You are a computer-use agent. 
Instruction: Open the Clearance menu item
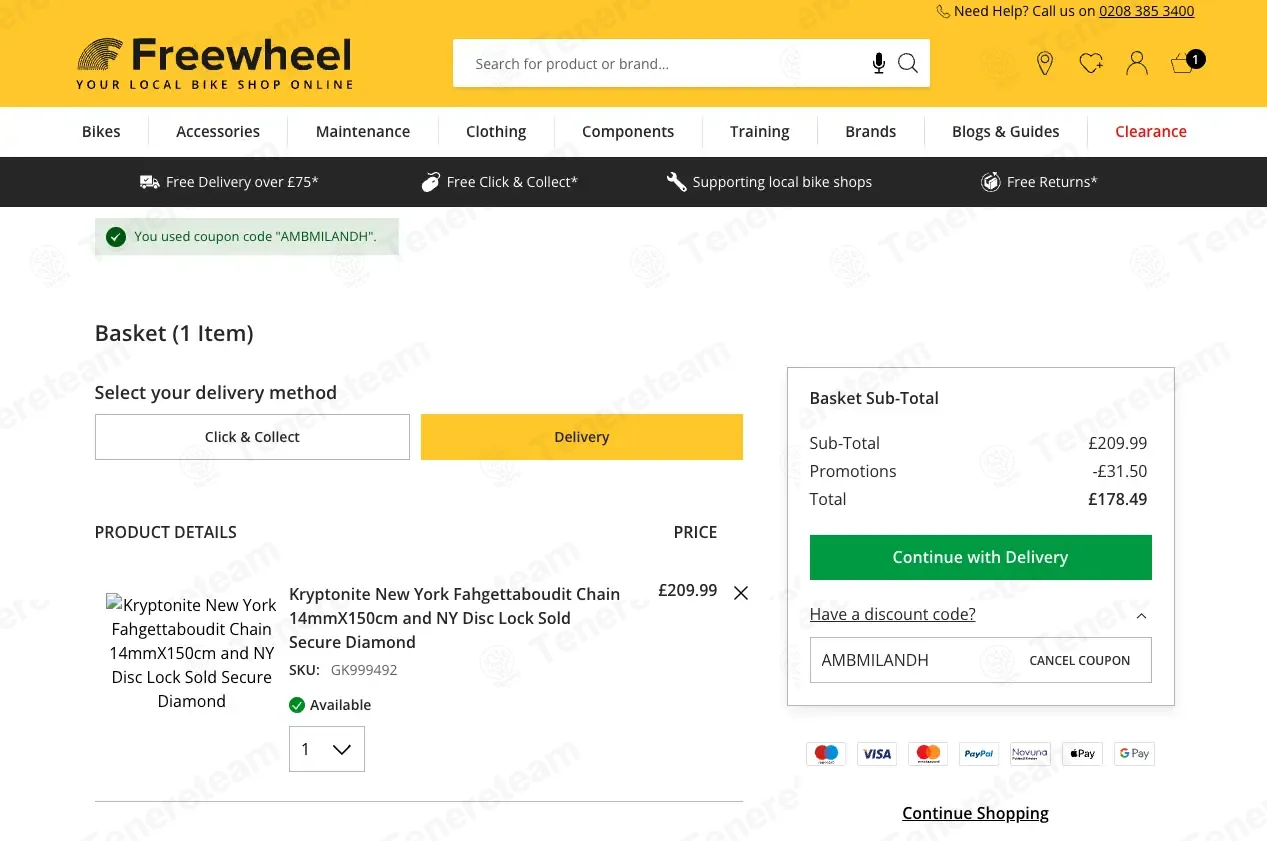coord(1151,132)
